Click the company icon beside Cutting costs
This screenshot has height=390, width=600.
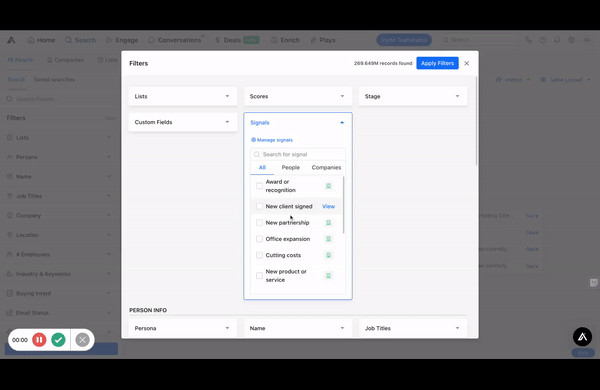point(328,255)
